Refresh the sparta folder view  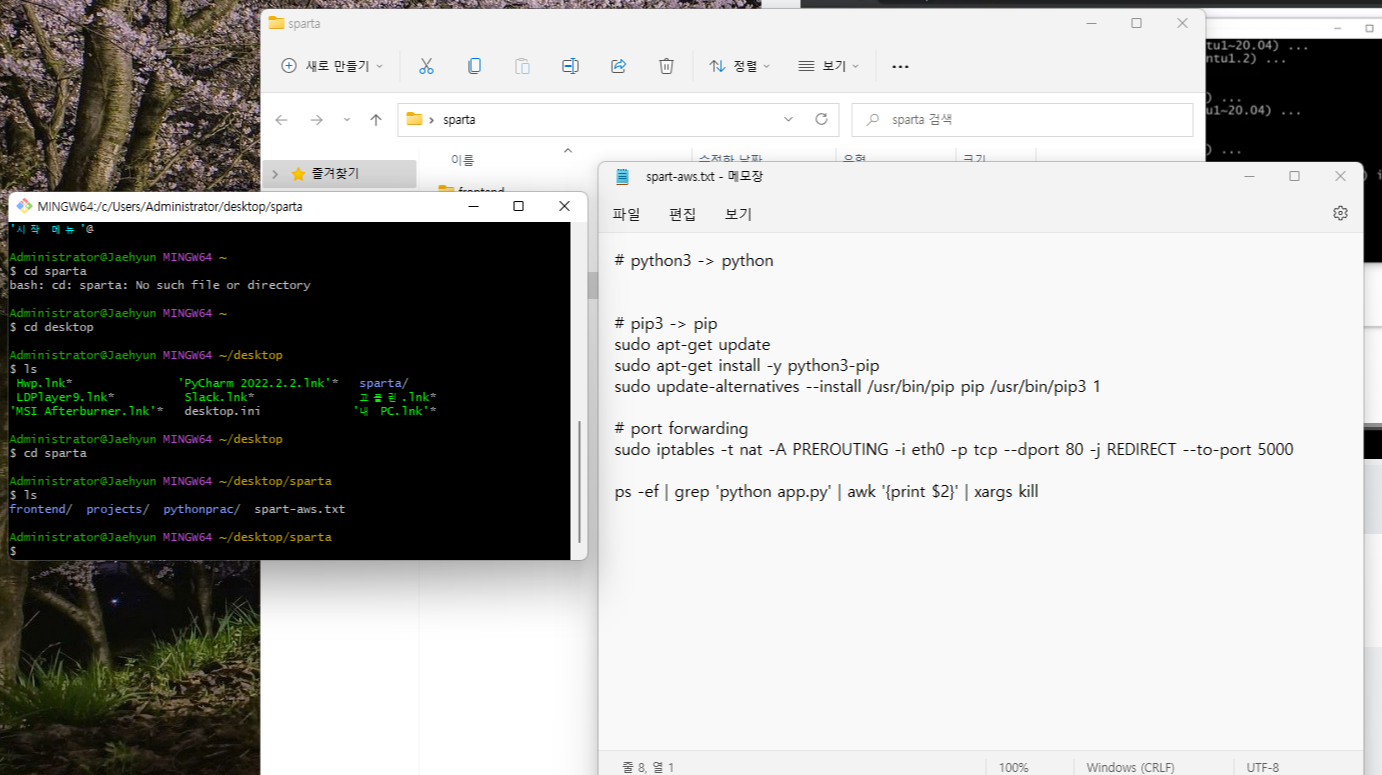tap(821, 119)
